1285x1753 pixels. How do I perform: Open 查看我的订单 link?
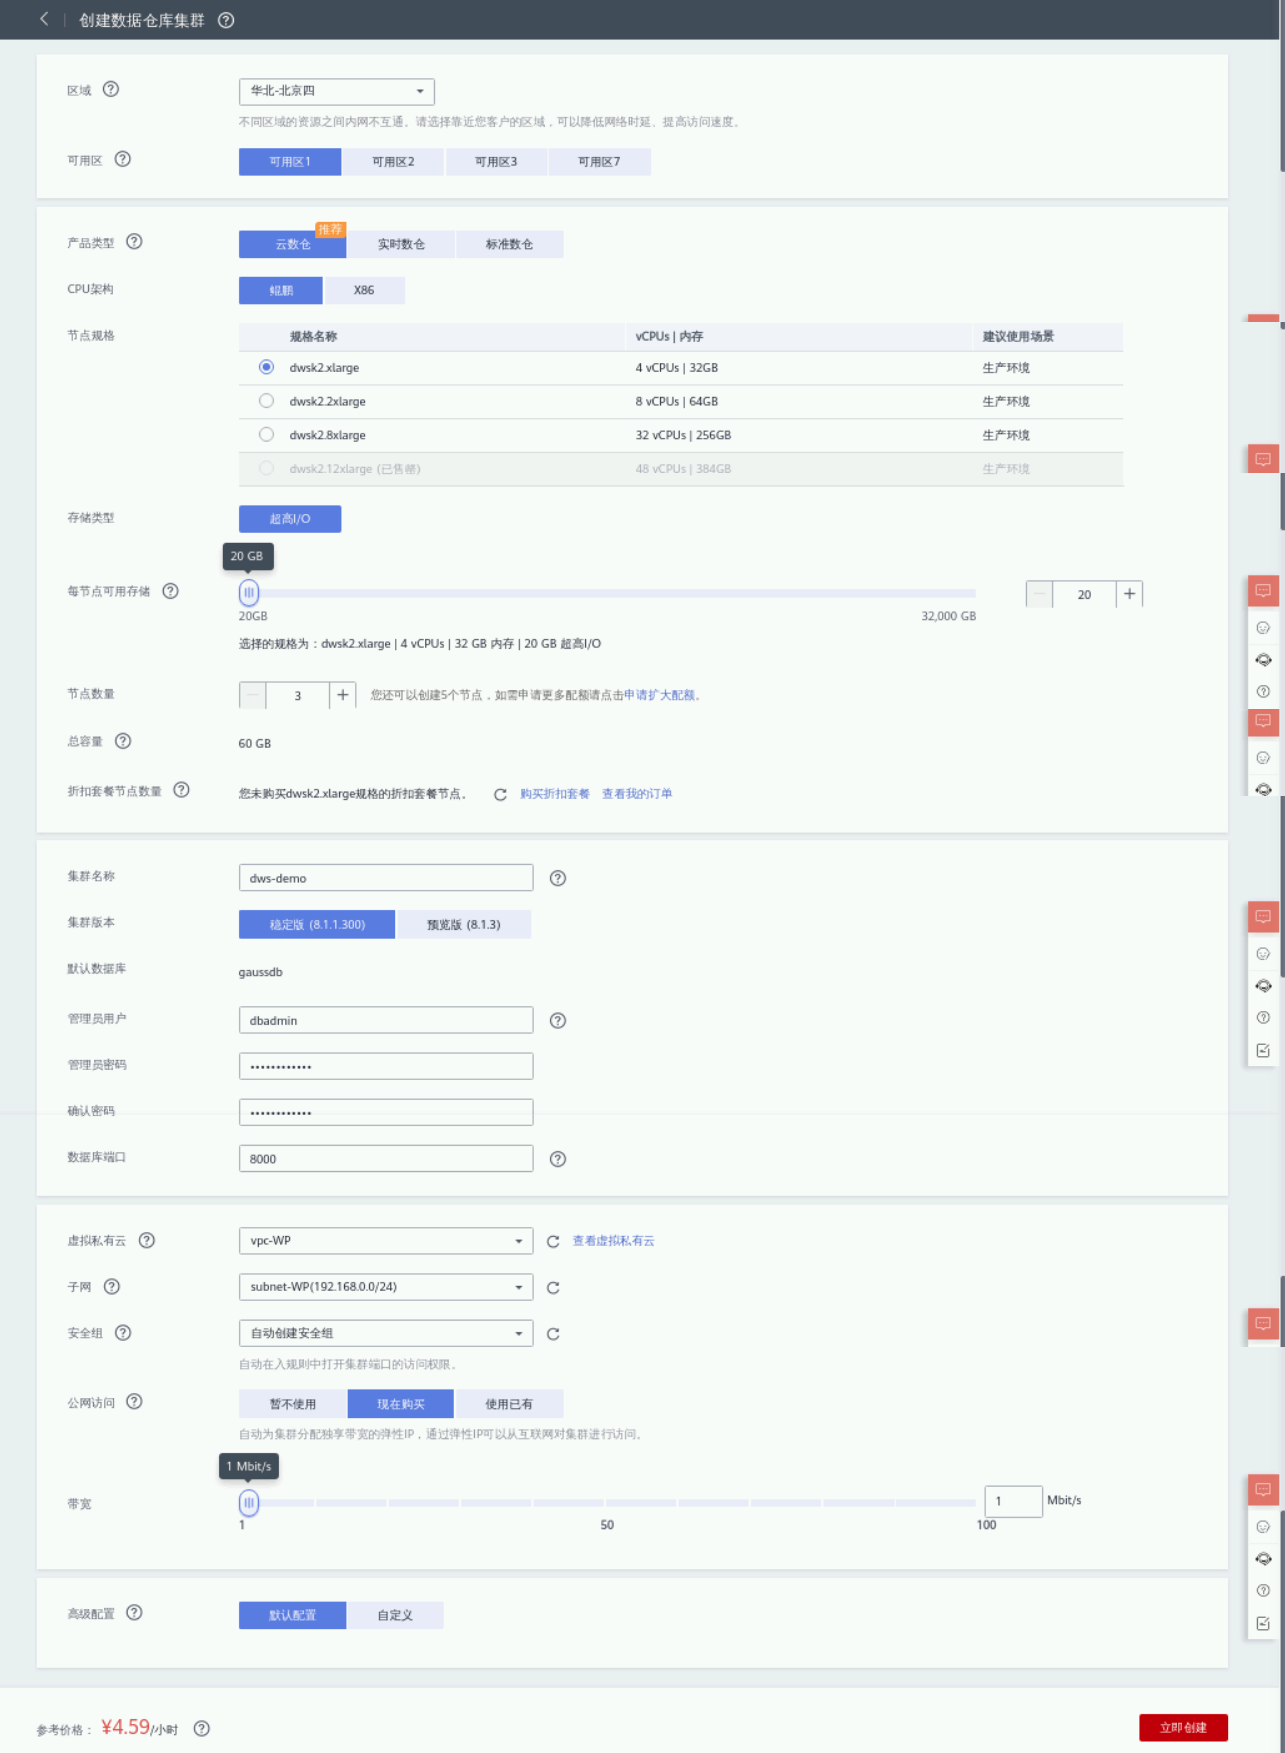point(637,794)
